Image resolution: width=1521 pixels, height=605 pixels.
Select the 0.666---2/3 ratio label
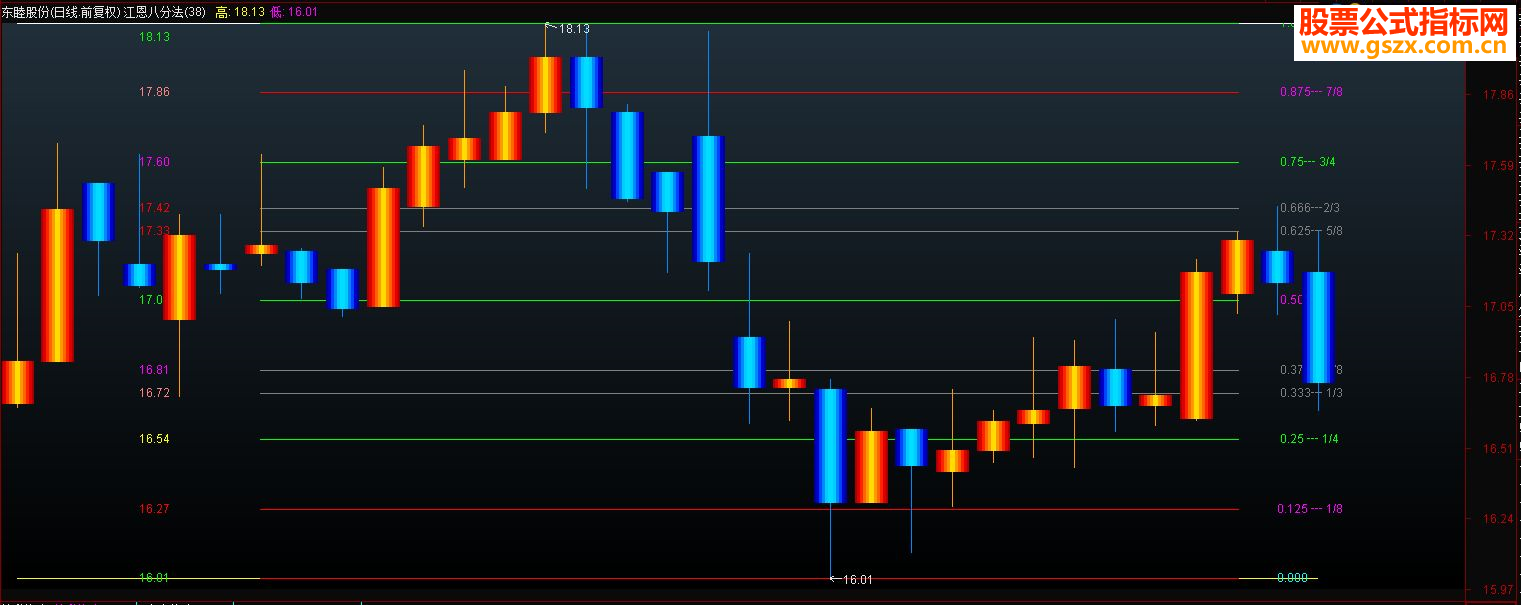(x=1310, y=208)
